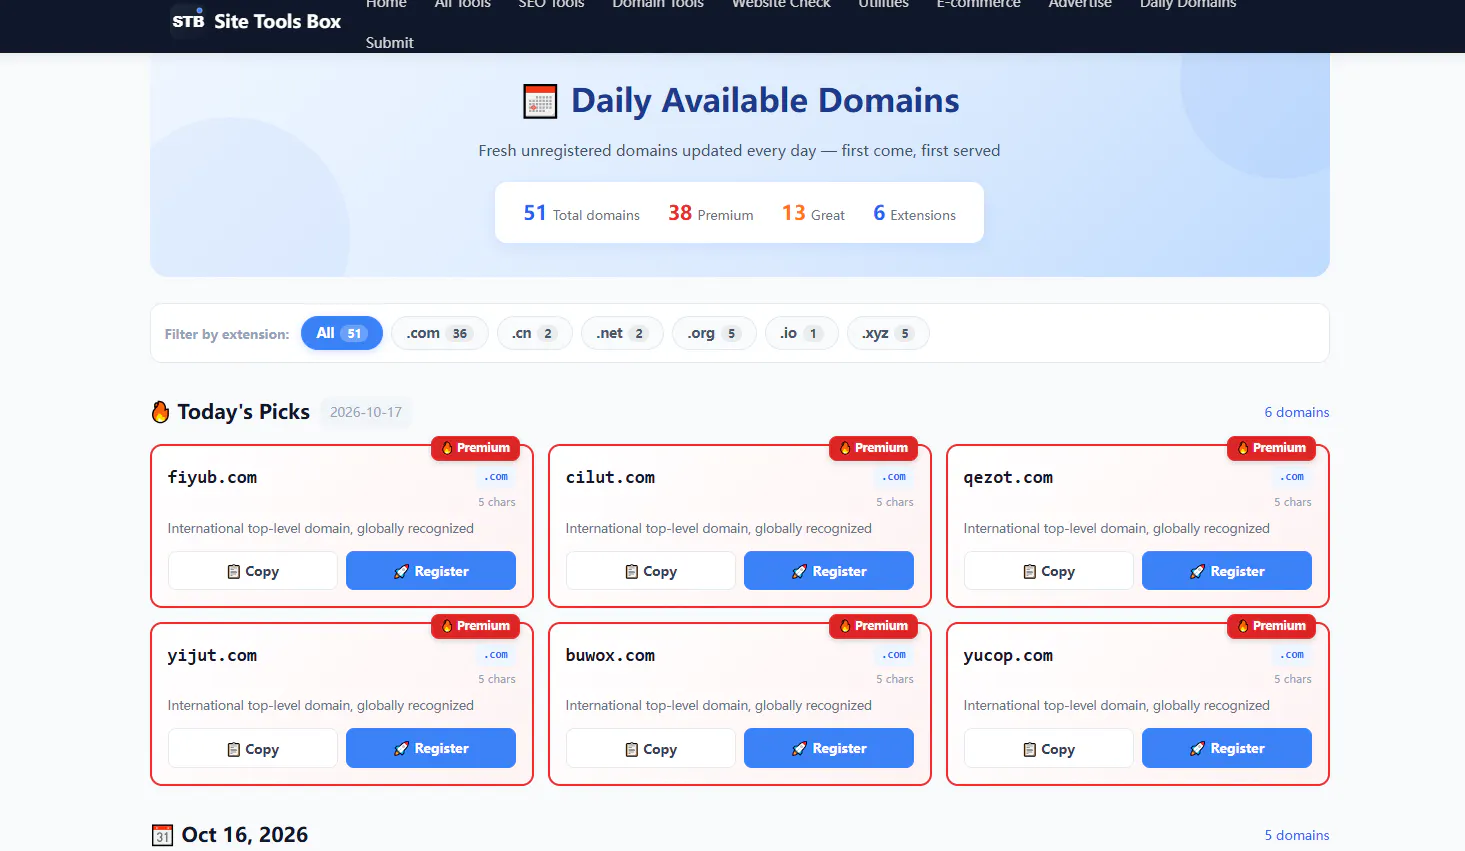Click the Premium badge on buwox.com card

tap(873, 626)
